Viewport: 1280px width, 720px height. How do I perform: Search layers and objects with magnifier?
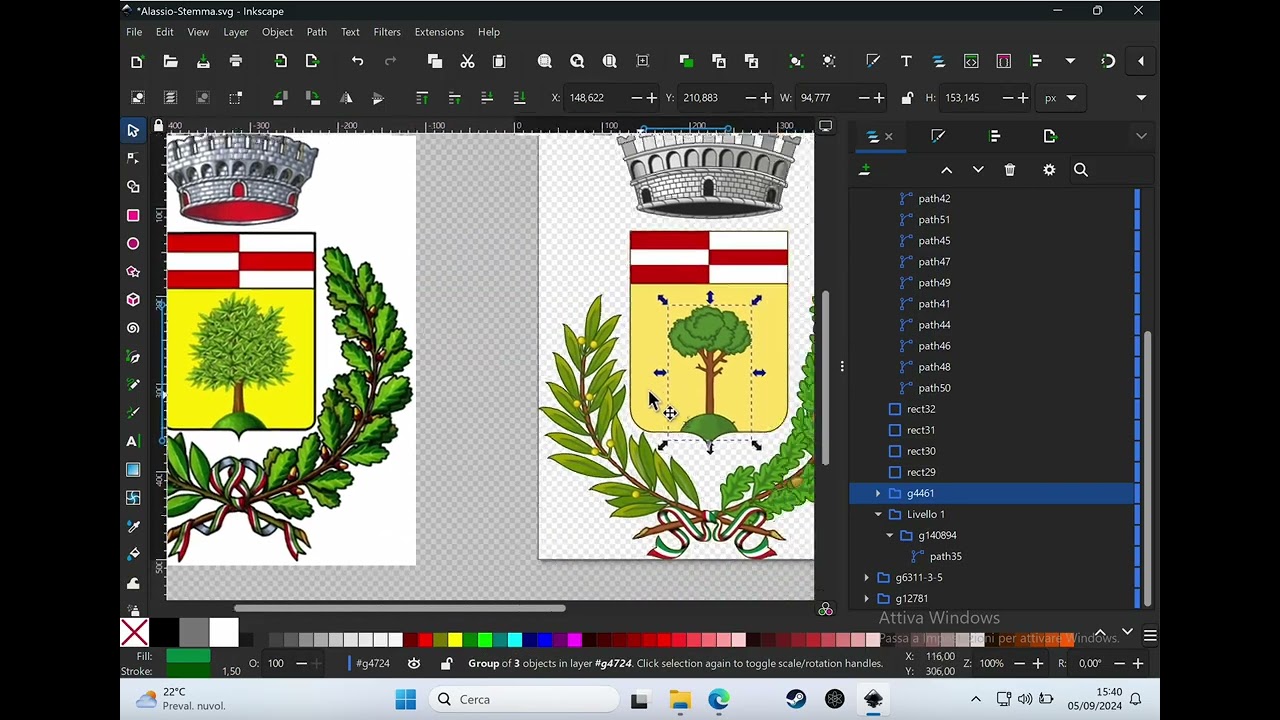1081,170
